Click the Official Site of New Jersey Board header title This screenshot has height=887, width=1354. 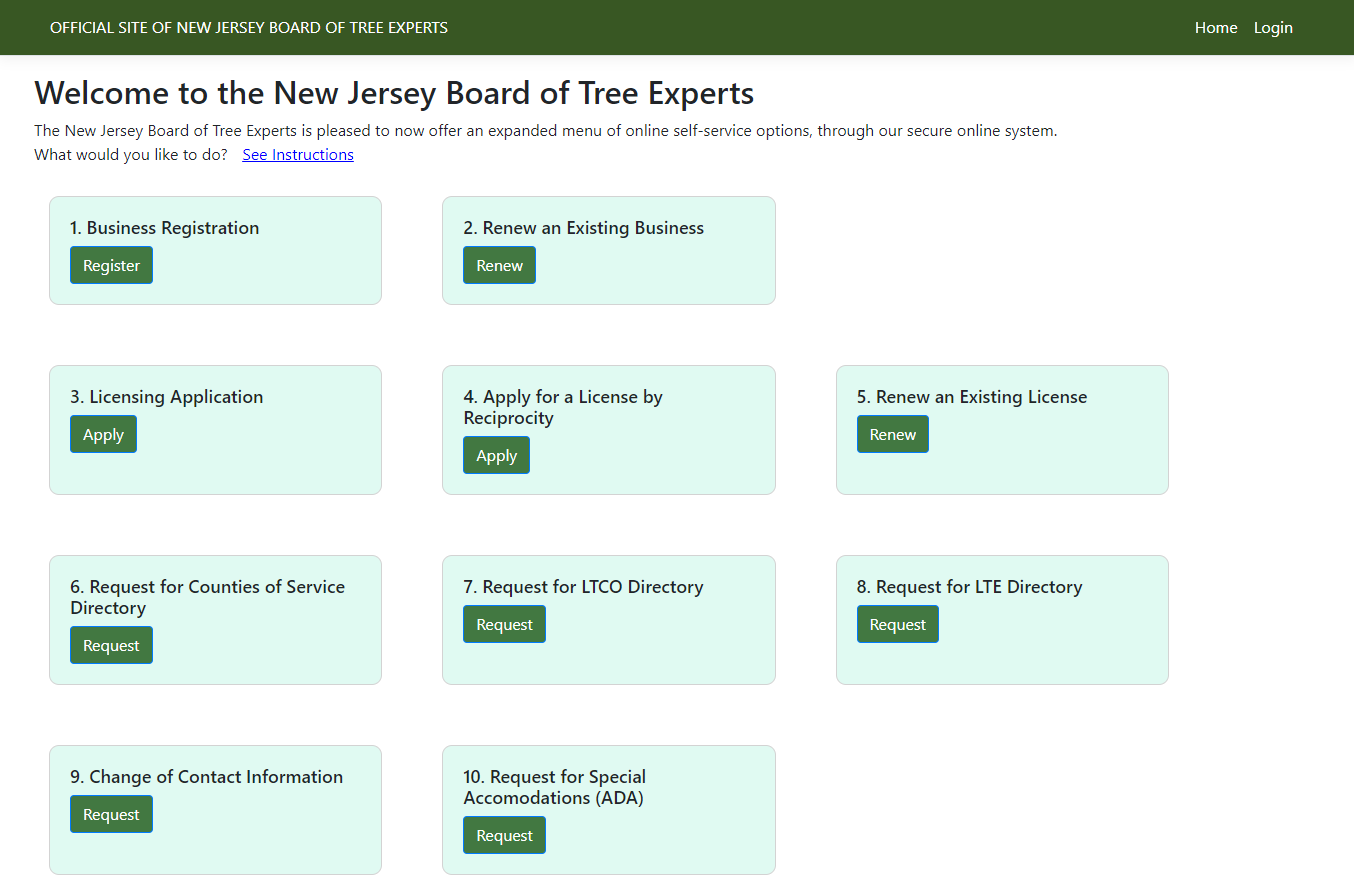coord(249,27)
